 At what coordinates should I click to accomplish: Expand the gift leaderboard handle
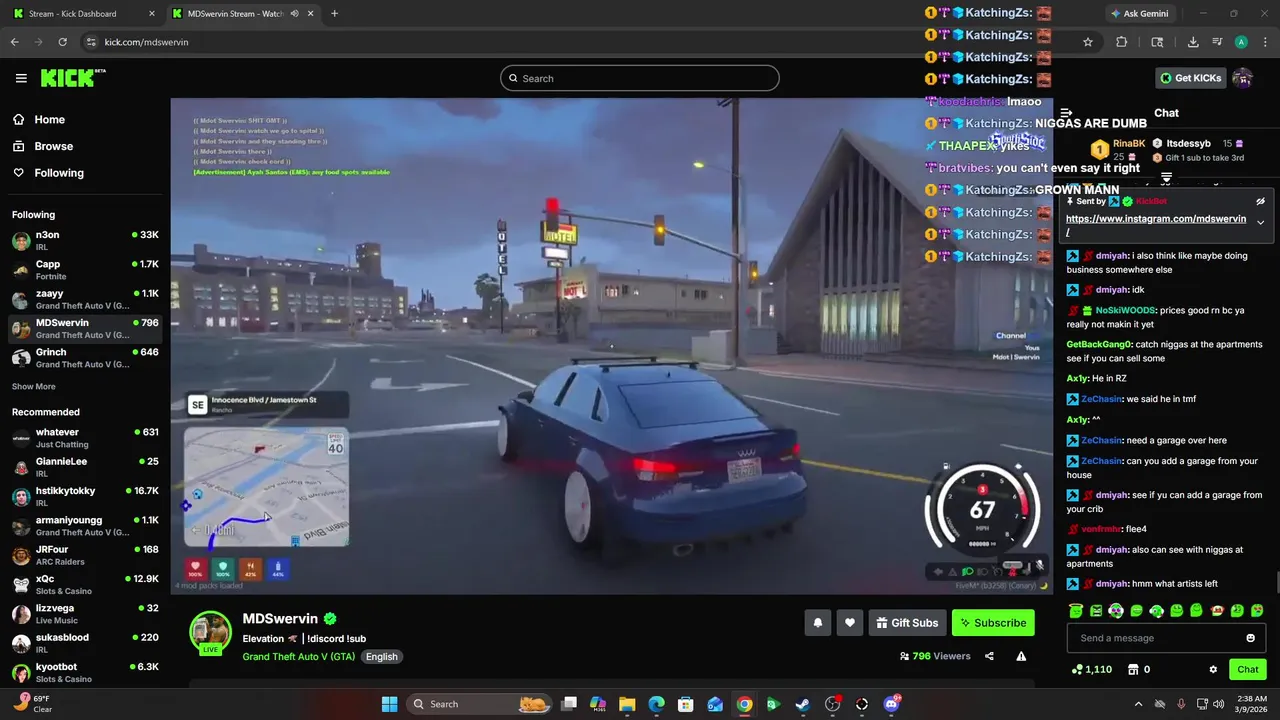pyautogui.click(x=1166, y=178)
